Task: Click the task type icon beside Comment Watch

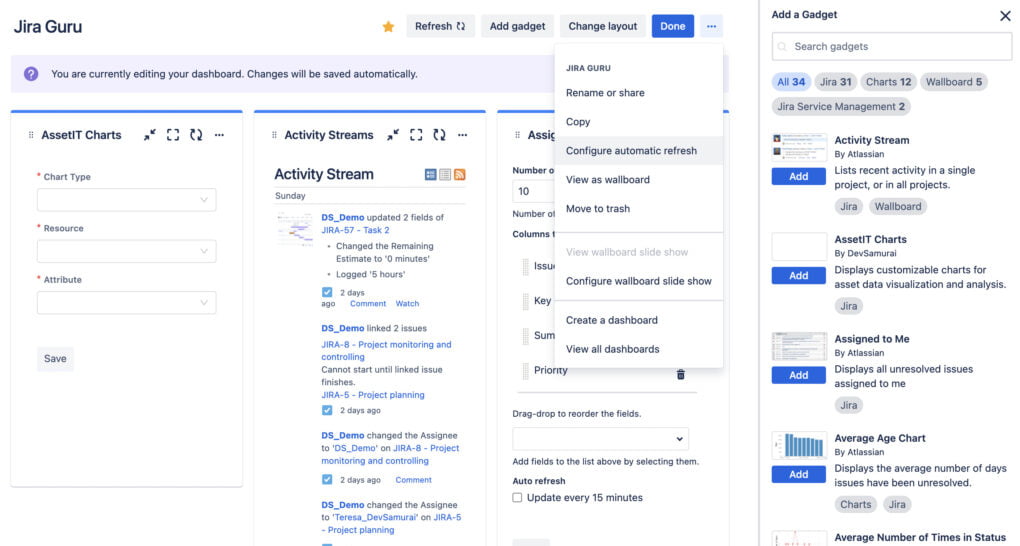Action: click(327, 292)
